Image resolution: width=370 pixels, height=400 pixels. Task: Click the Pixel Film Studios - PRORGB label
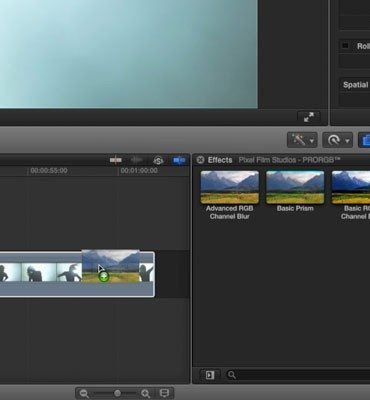(x=289, y=160)
